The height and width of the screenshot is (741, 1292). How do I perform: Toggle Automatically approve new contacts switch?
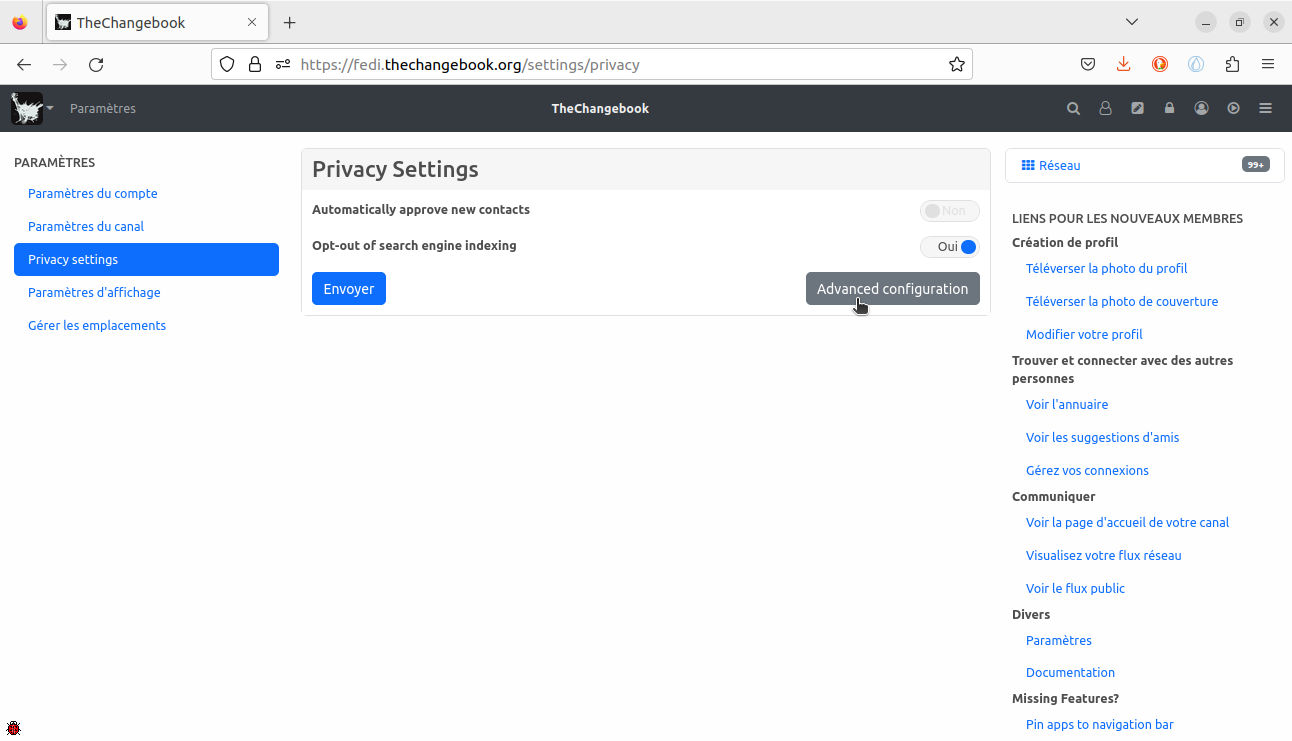click(949, 211)
